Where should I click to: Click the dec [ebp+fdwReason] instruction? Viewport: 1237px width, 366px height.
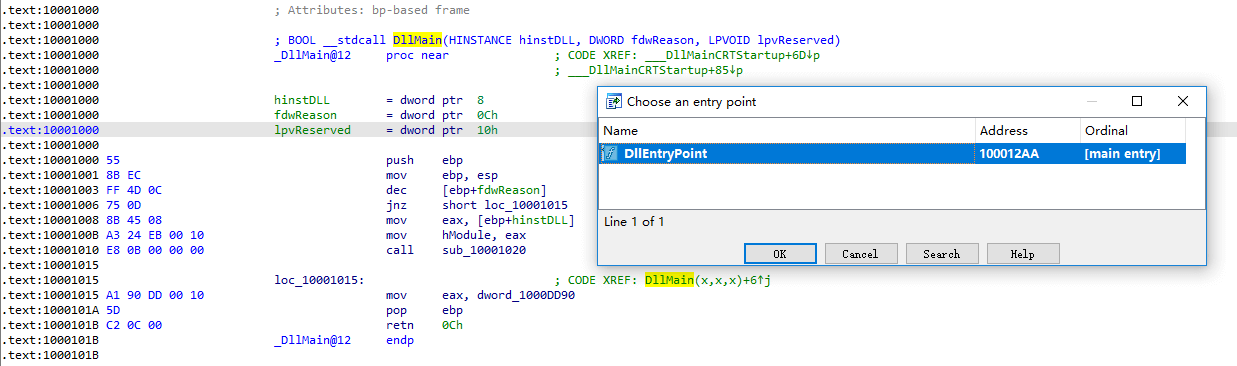coord(466,190)
